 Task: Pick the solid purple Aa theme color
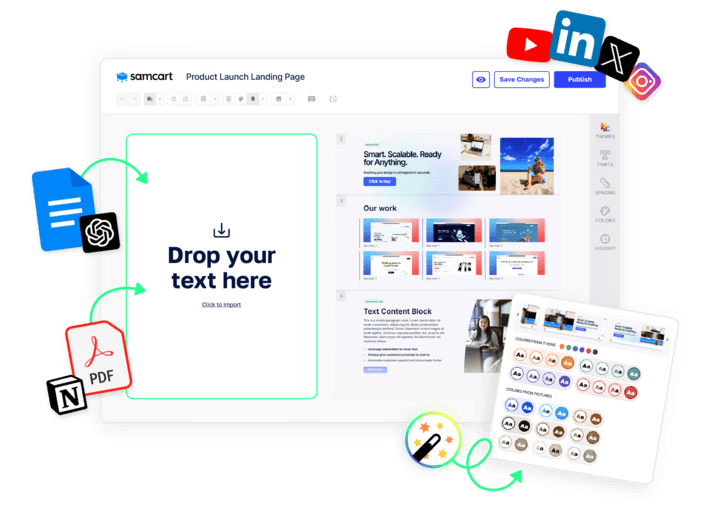click(564, 381)
